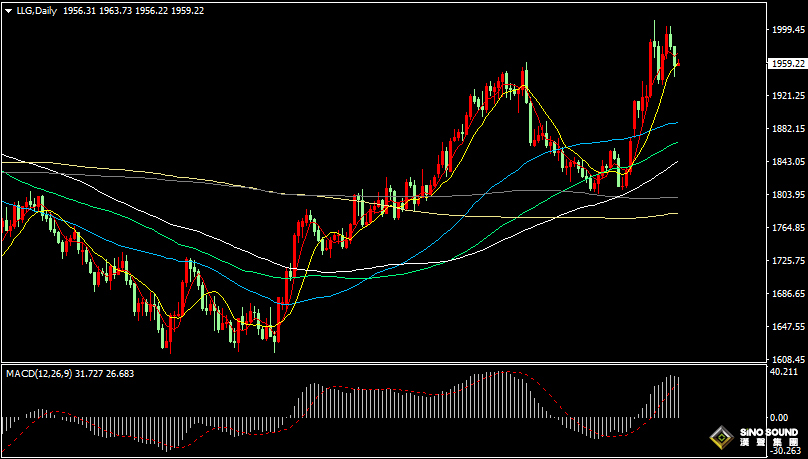Screen dimensions: 808x459
Task: Click the MACD values 31.727 26.683
Action: pos(105,374)
